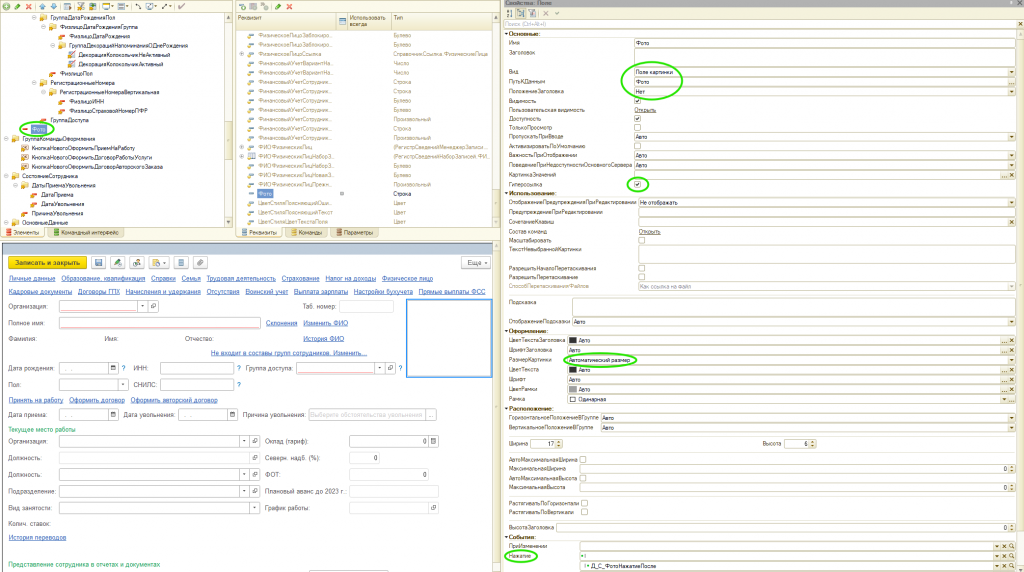This screenshot has height=572, width=1024.
Task: Click Полное имя input field
Action: coord(159,323)
